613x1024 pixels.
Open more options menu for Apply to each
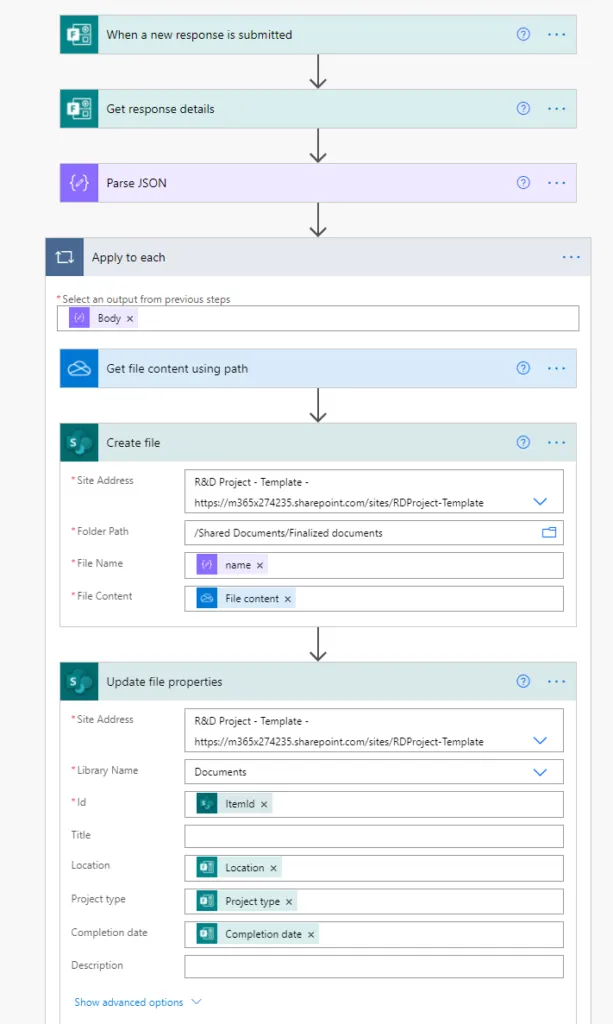571,257
